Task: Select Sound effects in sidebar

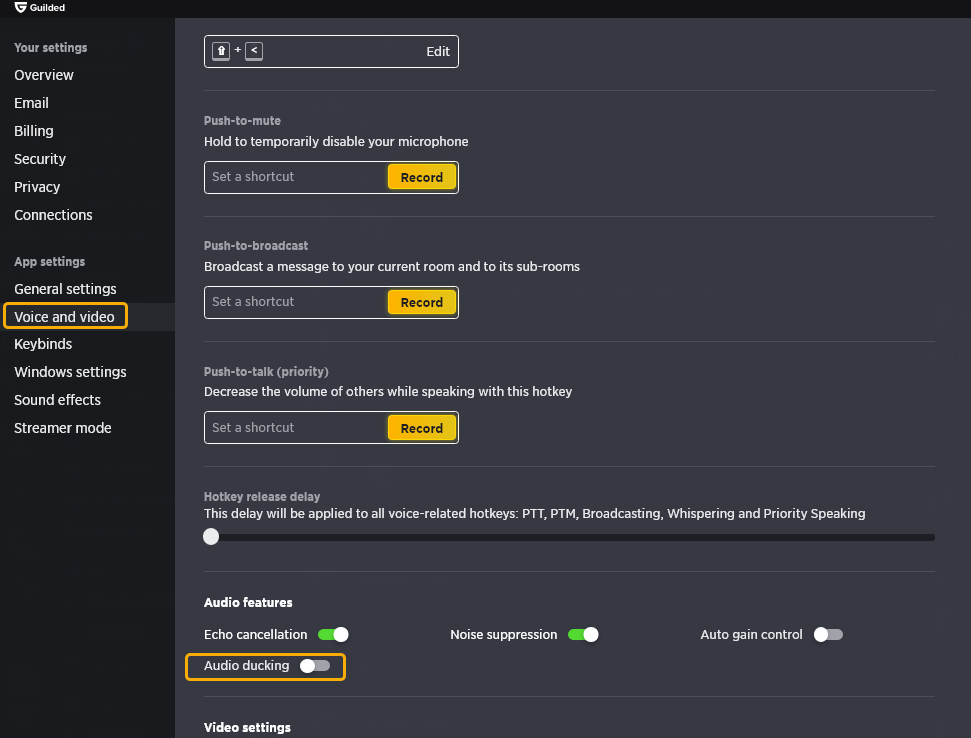Action: 58,400
